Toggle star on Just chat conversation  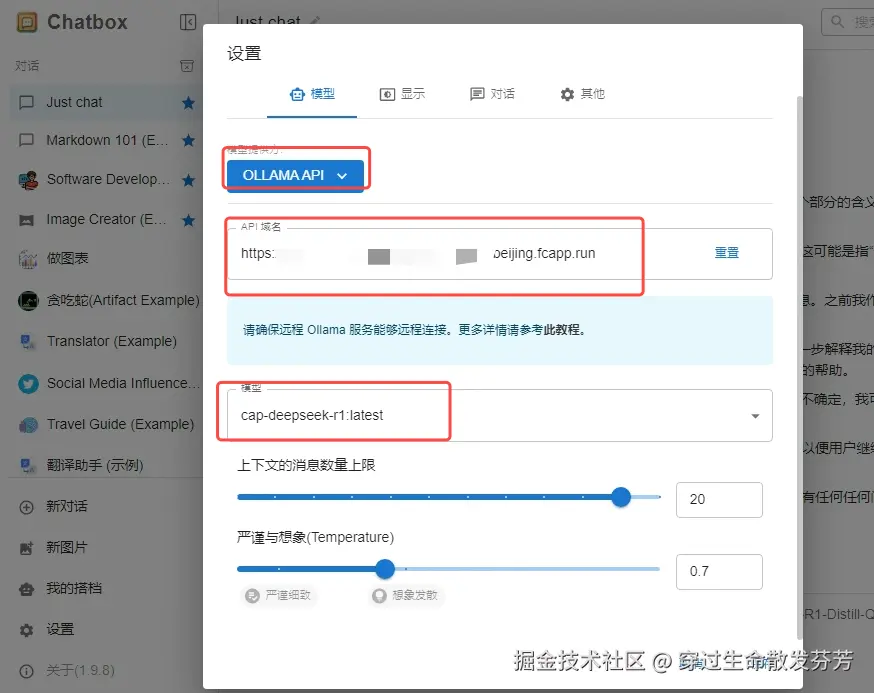[x=188, y=103]
